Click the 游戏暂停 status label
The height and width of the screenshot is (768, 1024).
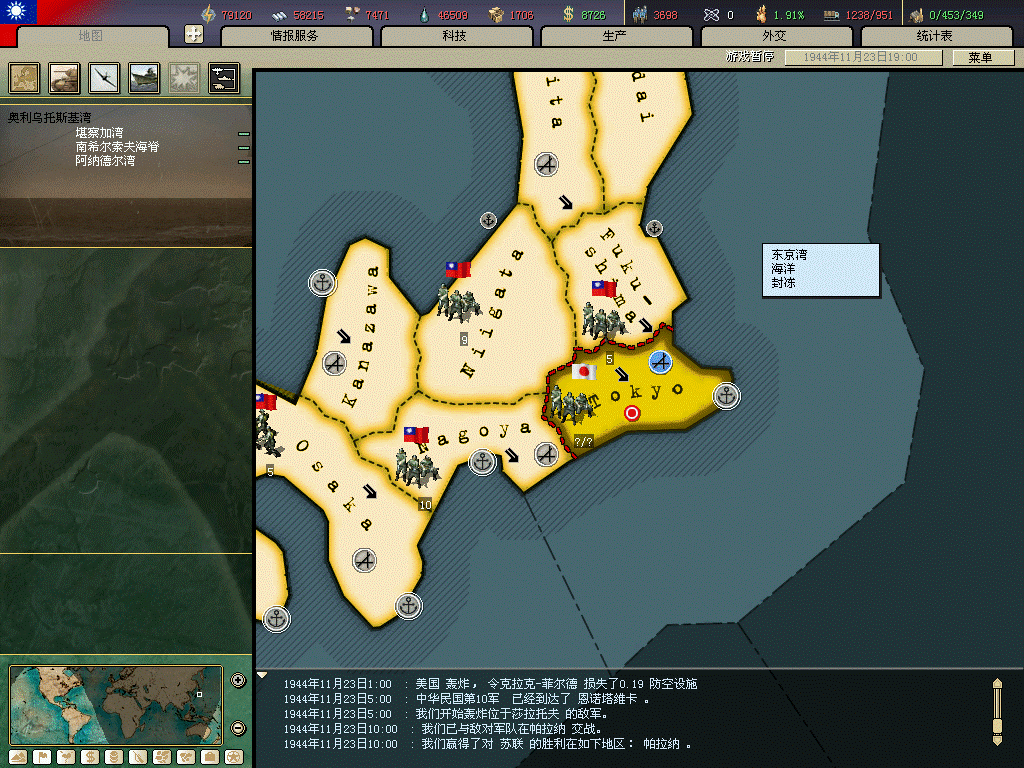[x=750, y=57]
